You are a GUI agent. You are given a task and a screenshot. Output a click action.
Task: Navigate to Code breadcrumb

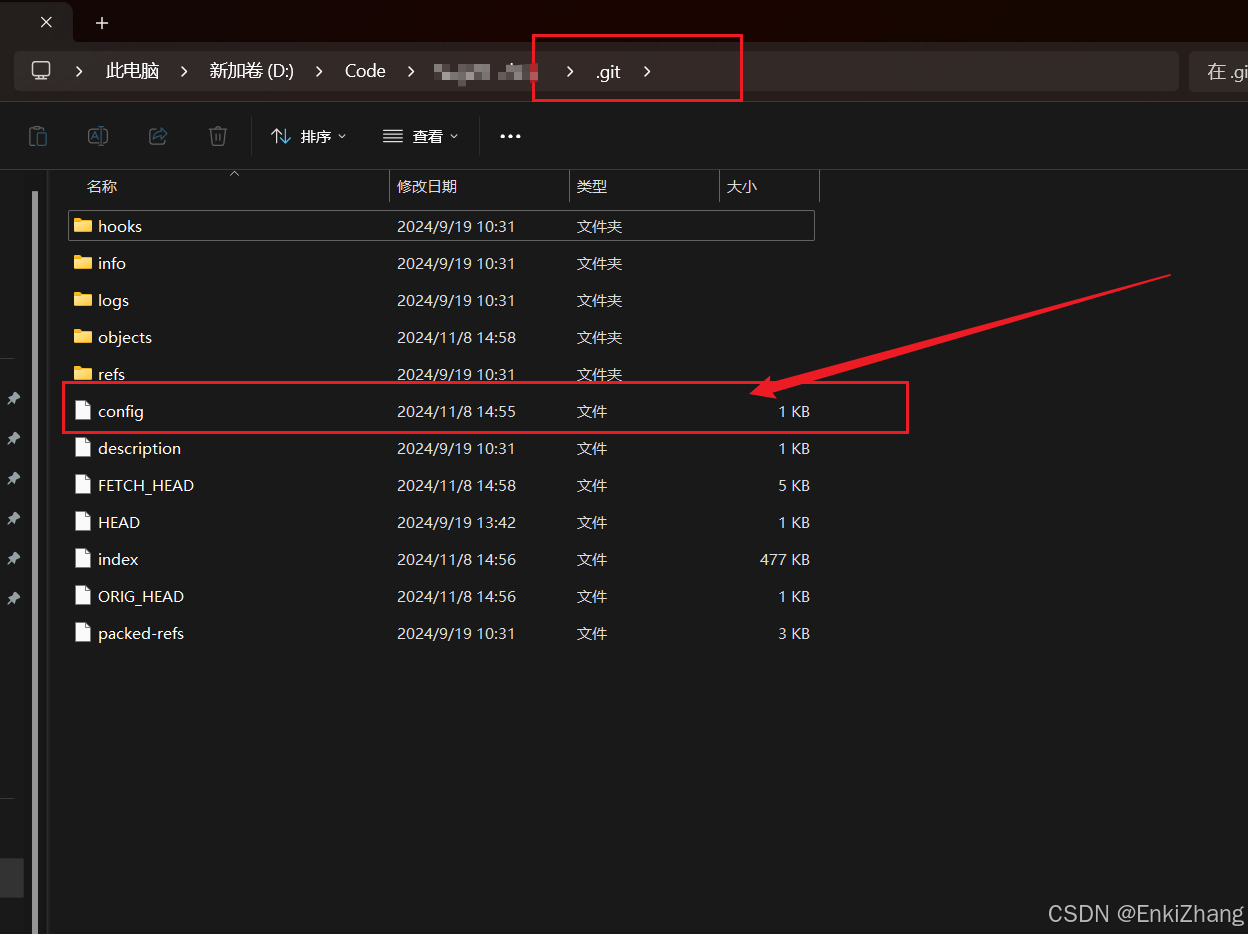click(x=365, y=71)
